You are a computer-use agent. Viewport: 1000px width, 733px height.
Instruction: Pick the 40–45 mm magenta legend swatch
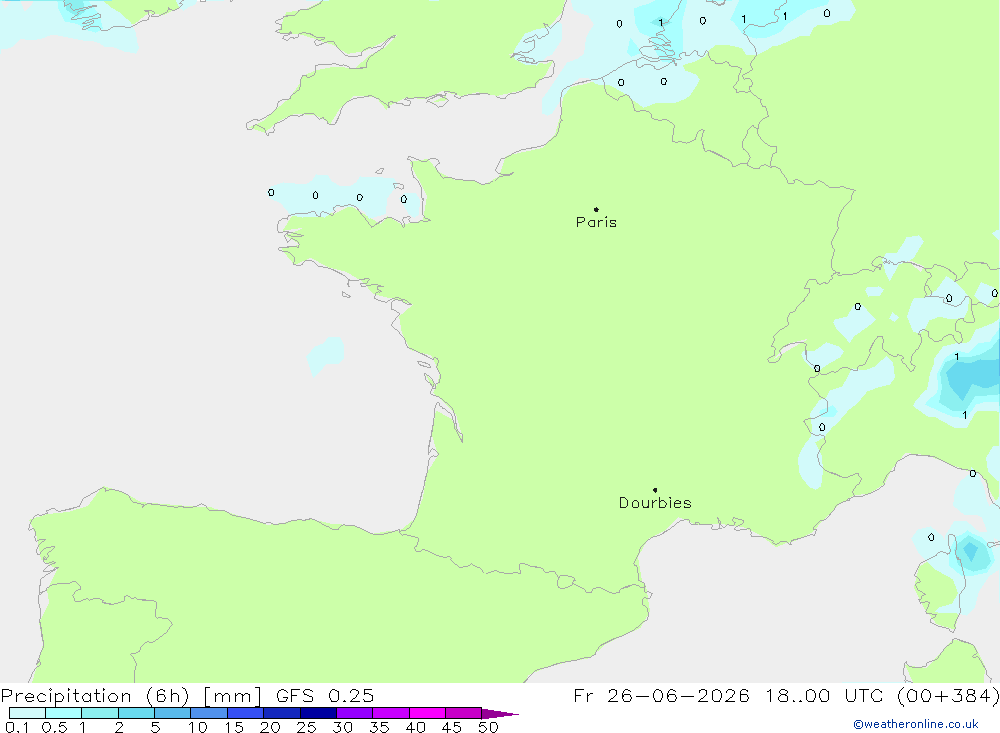point(427,713)
